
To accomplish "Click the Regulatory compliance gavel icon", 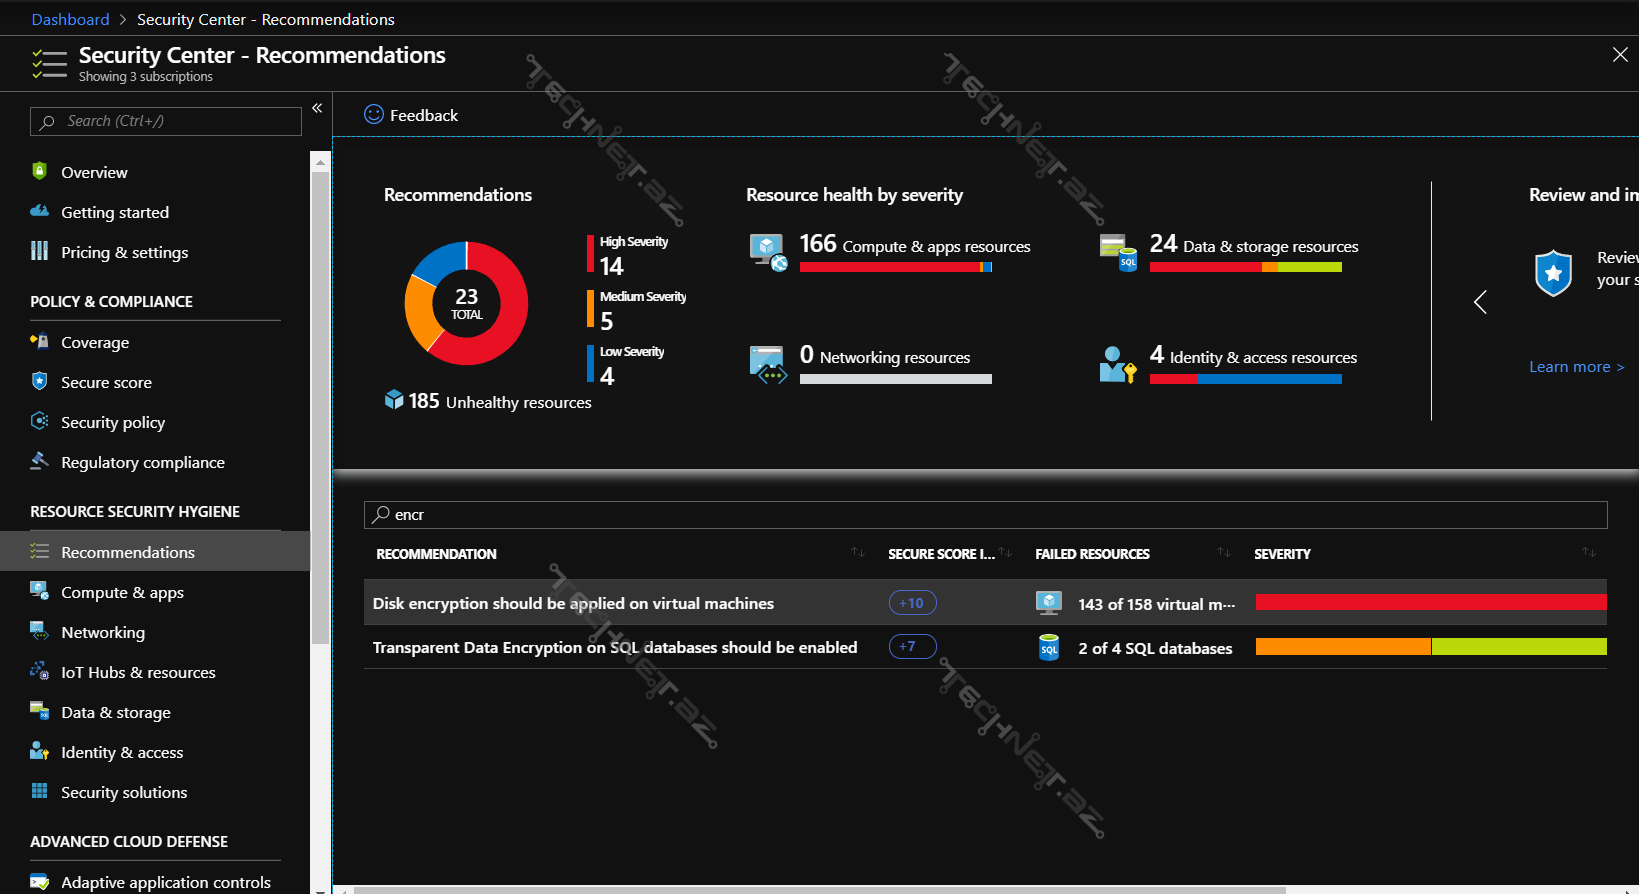I will [x=40, y=461].
